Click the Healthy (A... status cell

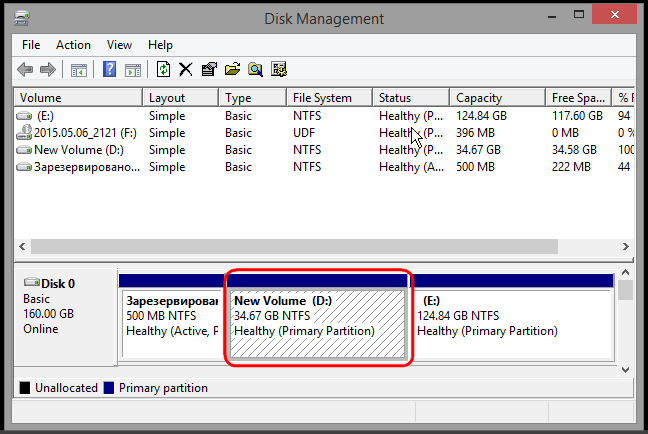tap(412, 167)
